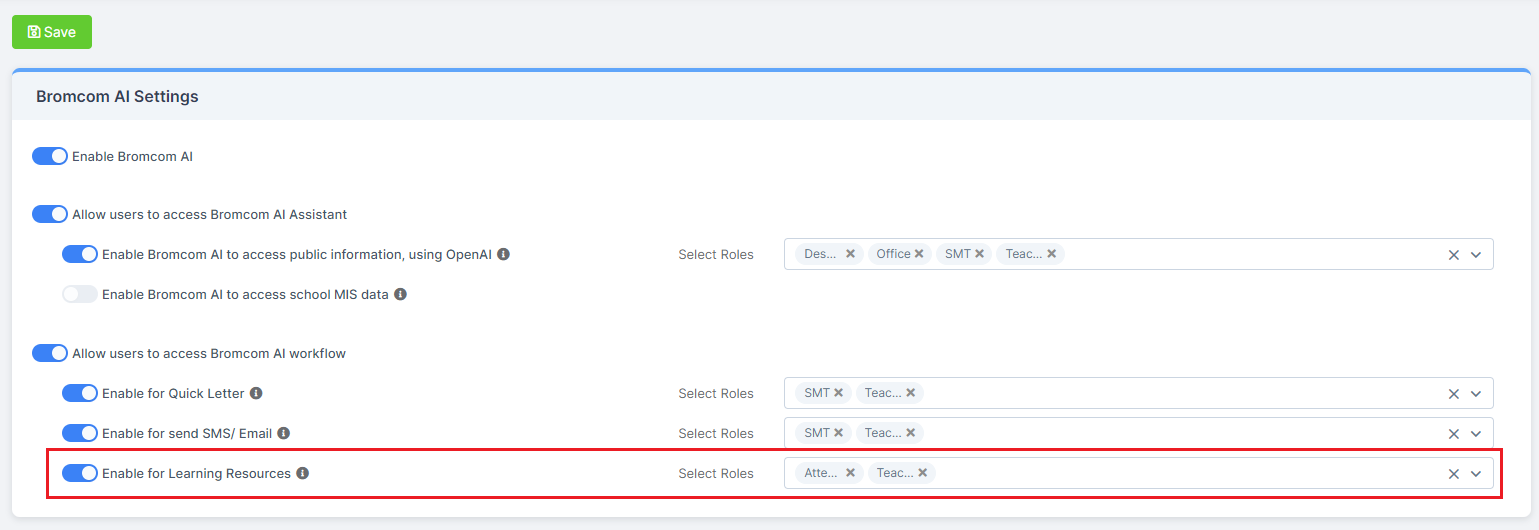Click info icon beside school MIS data
Screen dimensions: 1539x530
pyautogui.click(x=400, y=294)
